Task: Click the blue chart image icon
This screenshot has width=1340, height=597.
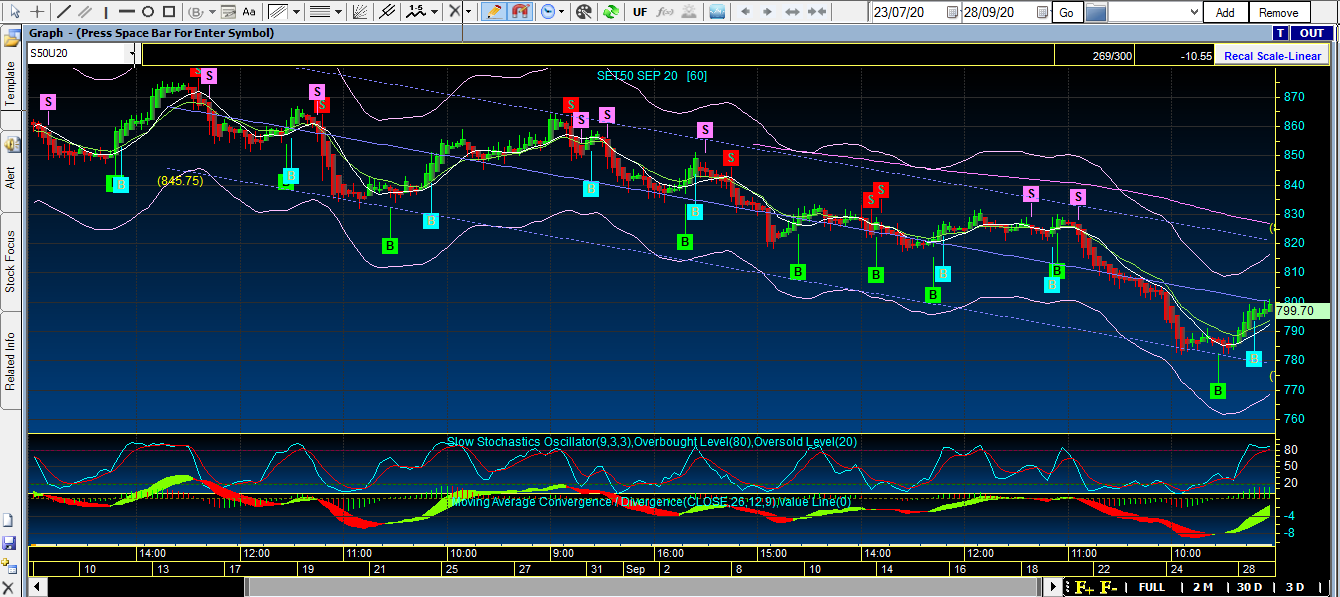Action: click(x=717, y=12)
